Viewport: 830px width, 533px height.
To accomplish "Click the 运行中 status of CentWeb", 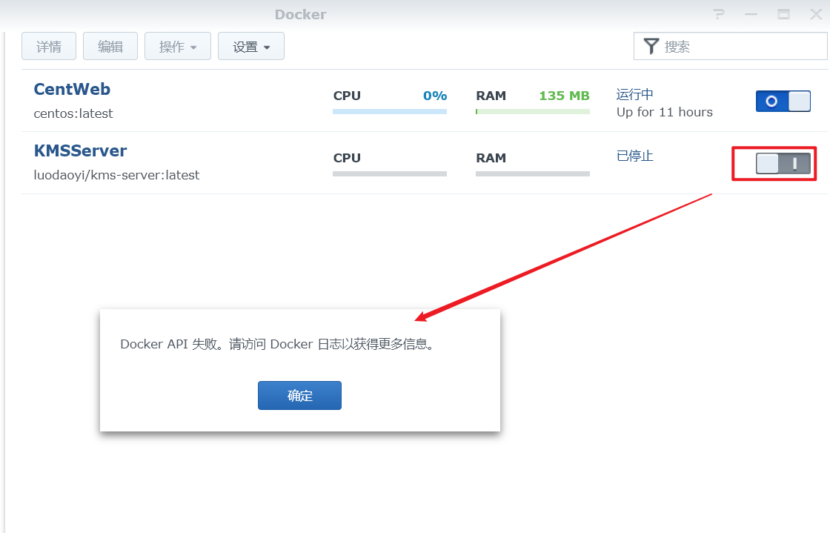I will 634,94.
